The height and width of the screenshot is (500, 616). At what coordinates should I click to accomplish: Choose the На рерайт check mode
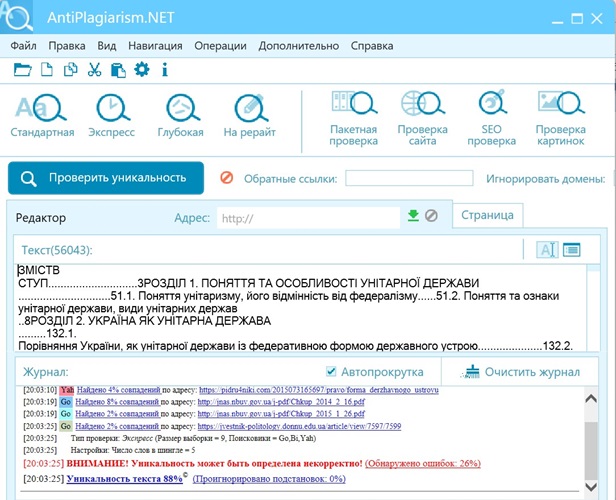pyautogui.click(x=249, y=116)
